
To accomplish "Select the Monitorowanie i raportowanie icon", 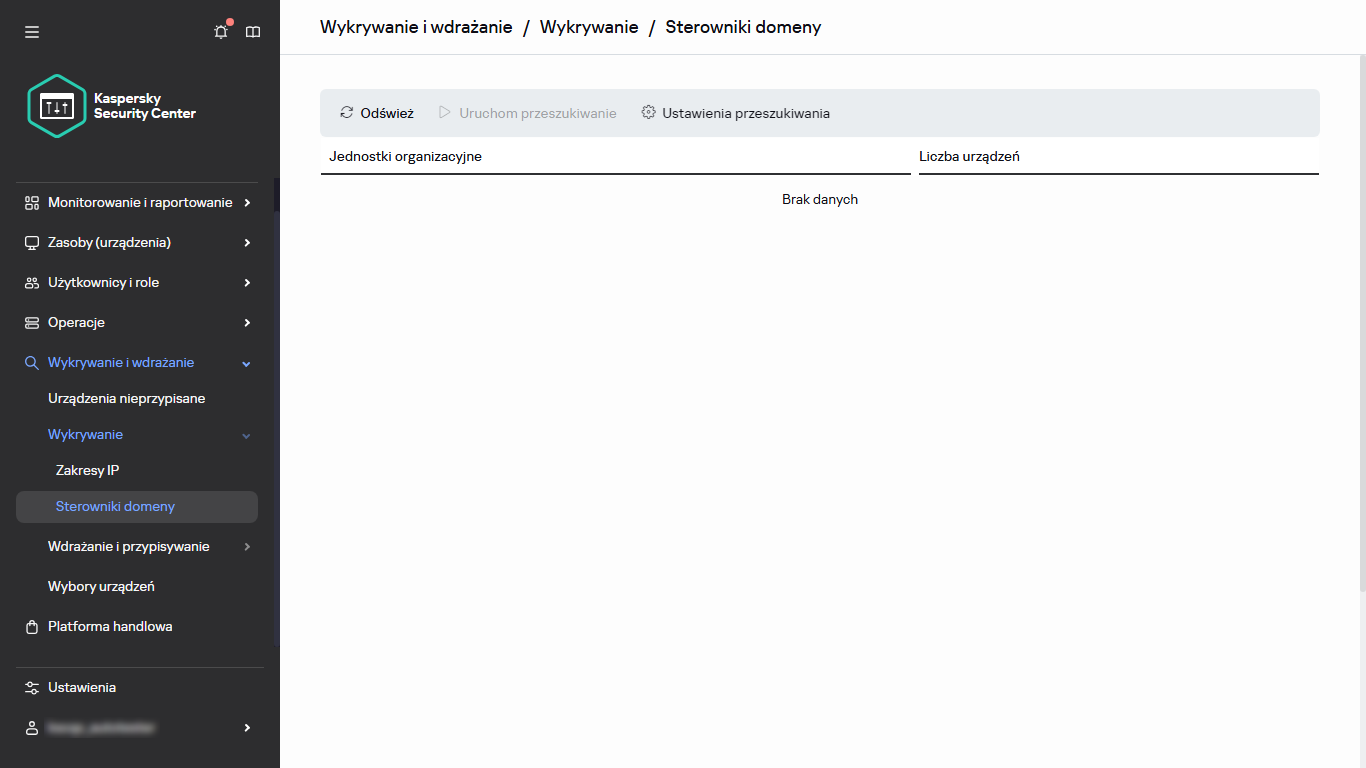I will (31, 202).
